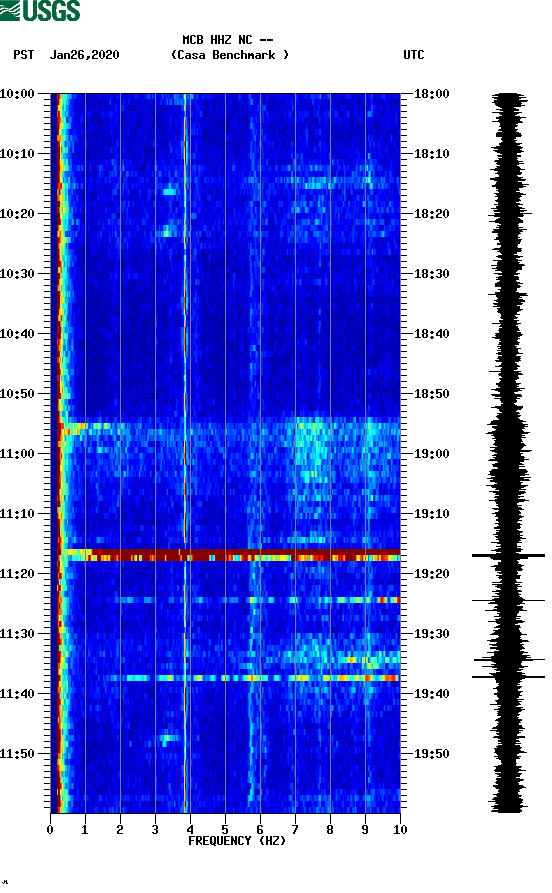
Task: Click the '11:20' PST time label
Action: click(17, 574)
